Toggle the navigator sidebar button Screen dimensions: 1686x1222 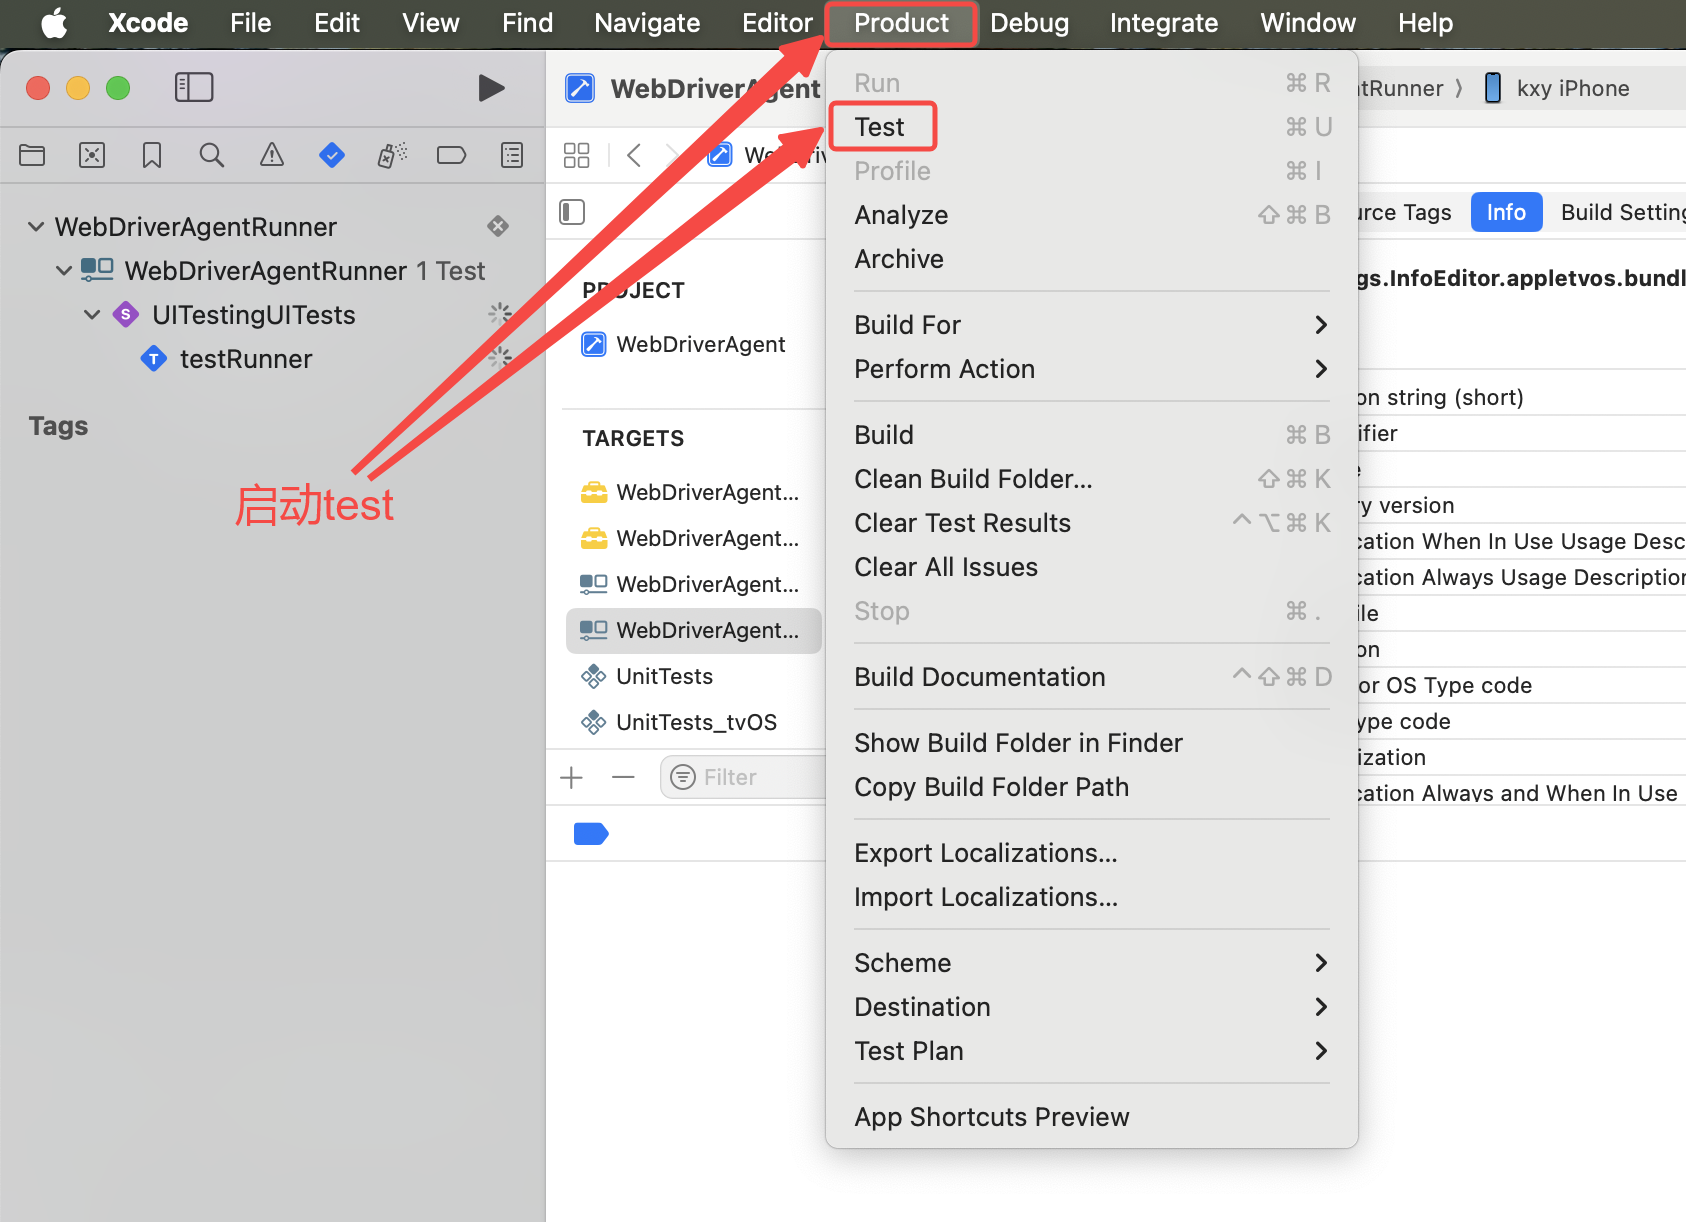pos(194,87)
